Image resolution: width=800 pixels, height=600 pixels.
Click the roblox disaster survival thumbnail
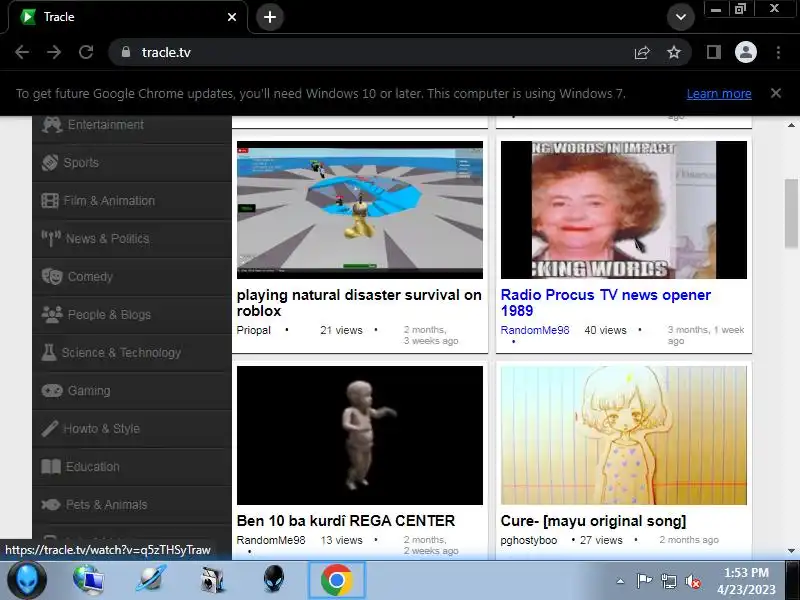point(360,210)
